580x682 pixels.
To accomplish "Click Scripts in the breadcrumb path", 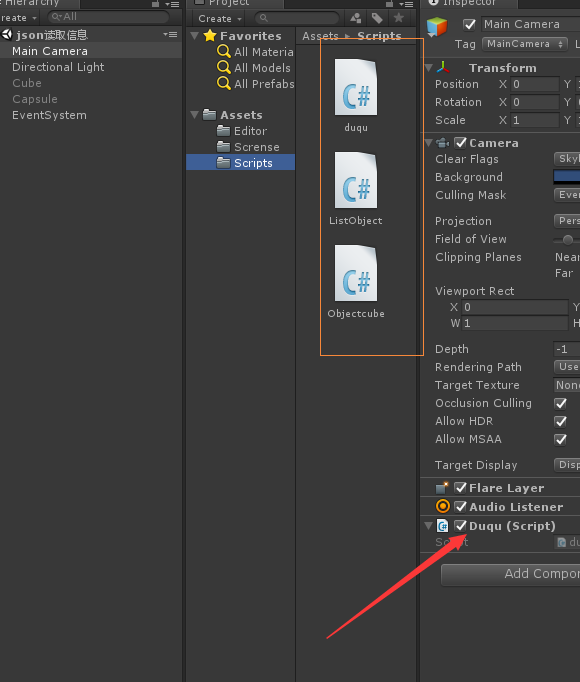I will (x=379, y=36).
